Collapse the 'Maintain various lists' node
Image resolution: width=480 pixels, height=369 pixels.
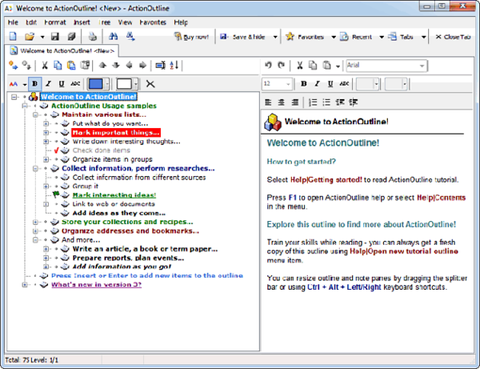[35, 115]
